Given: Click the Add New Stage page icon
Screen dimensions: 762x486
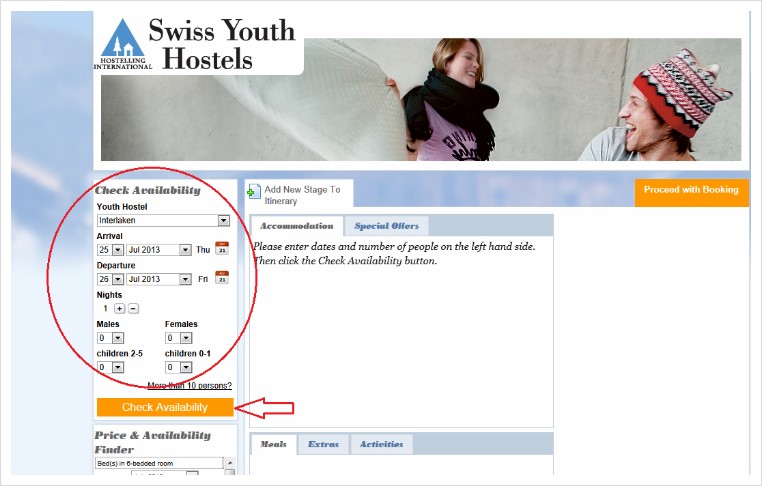Looking at the screenshot, I should 254,191.
